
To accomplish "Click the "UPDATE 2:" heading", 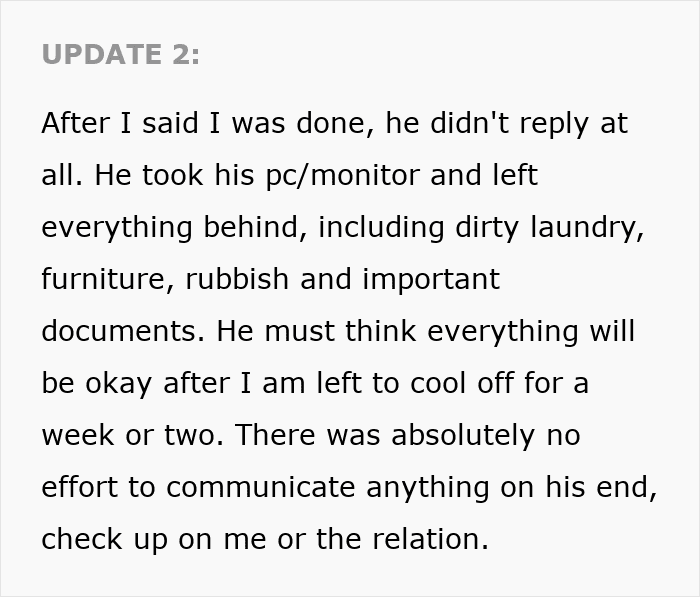I will [121, 55].
